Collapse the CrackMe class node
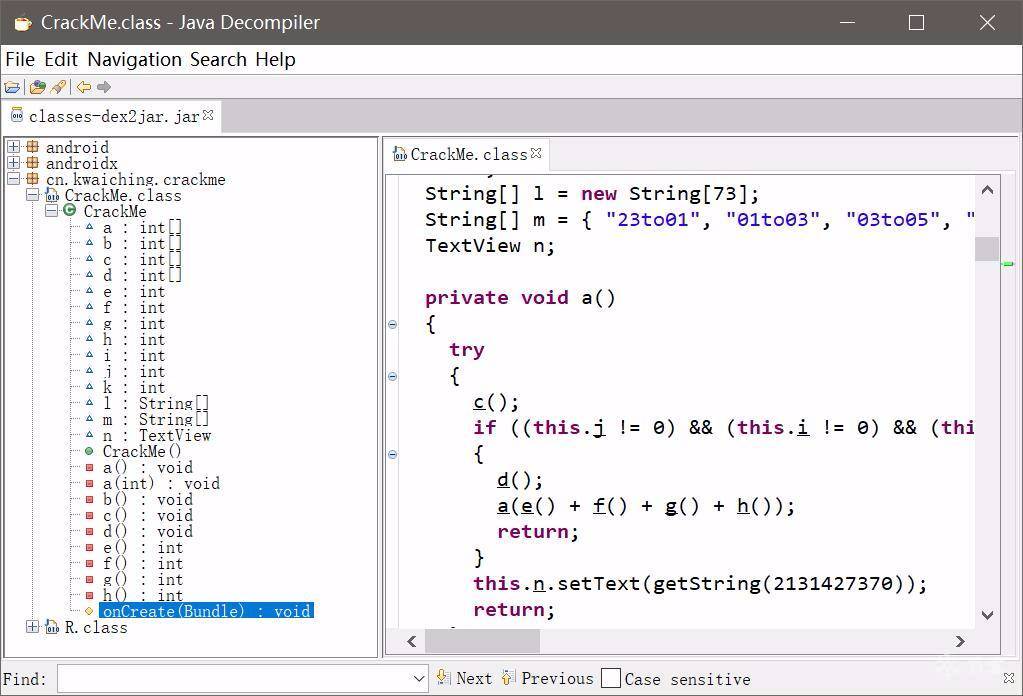 click(x=51, y=211)
